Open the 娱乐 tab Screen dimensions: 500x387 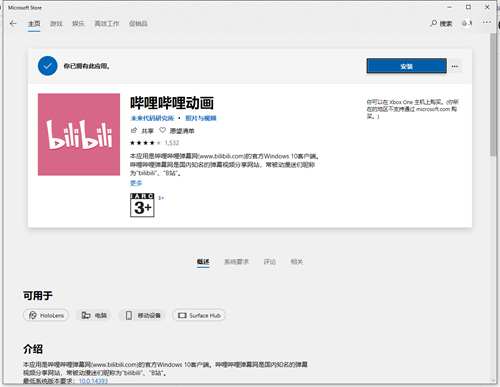[x=78, y=23]
